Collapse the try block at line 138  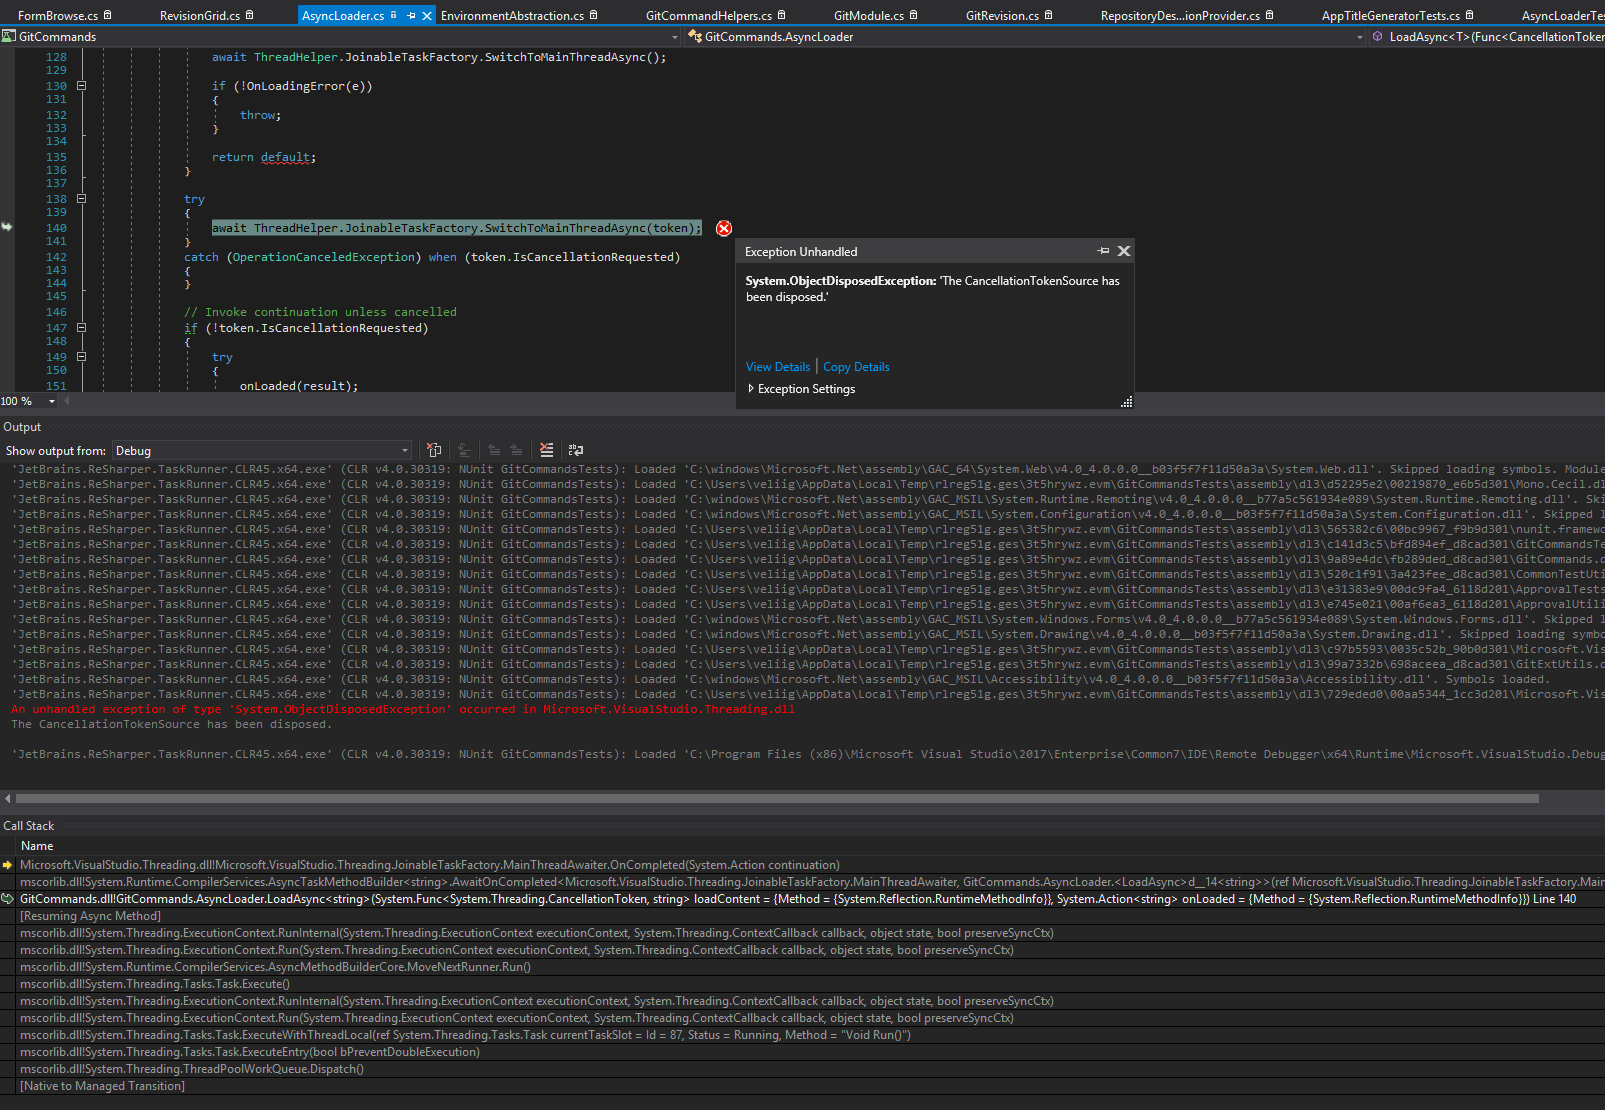pyautogui.click(x=81, y=199)
